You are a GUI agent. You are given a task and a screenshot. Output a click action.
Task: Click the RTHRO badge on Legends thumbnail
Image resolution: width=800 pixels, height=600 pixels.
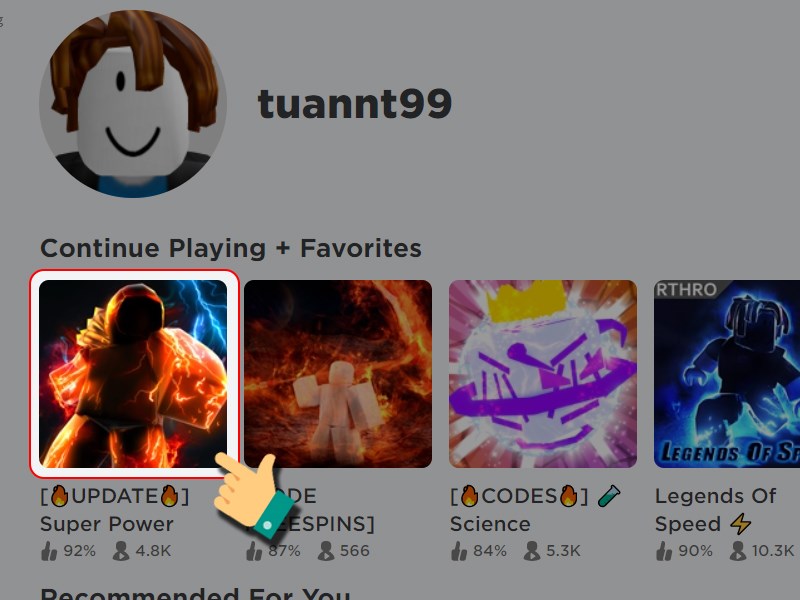coord(687,289)
